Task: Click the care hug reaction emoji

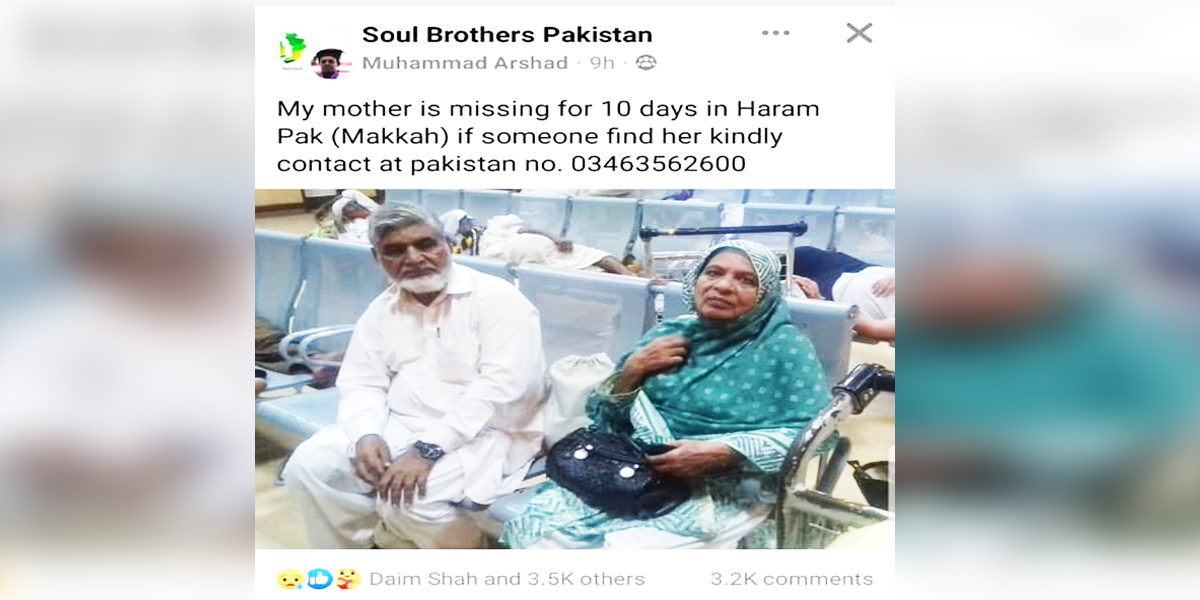Action: 348,579
